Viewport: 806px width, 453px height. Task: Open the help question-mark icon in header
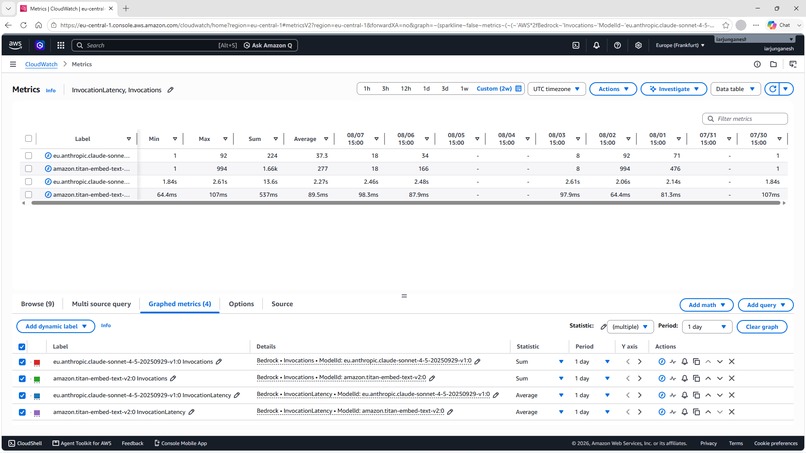pos(617,45)
